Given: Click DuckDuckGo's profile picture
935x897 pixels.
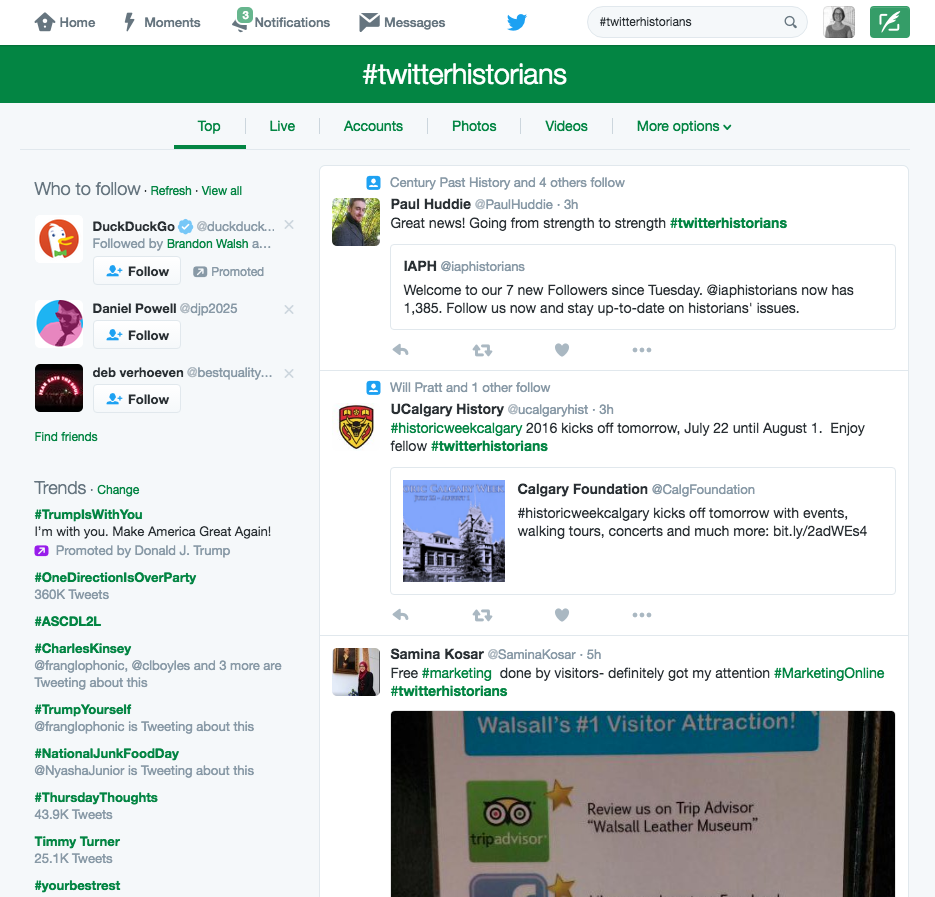Looking at the screenshot, I should [x=59, y=239].
